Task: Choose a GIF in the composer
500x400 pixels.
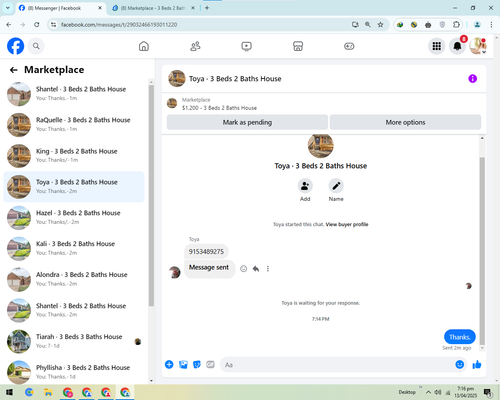Action: 210,365
